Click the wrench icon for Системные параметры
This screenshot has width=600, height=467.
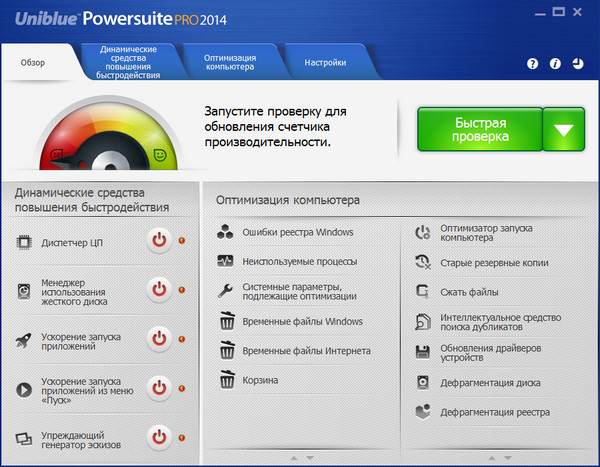(x=225, y=291)
